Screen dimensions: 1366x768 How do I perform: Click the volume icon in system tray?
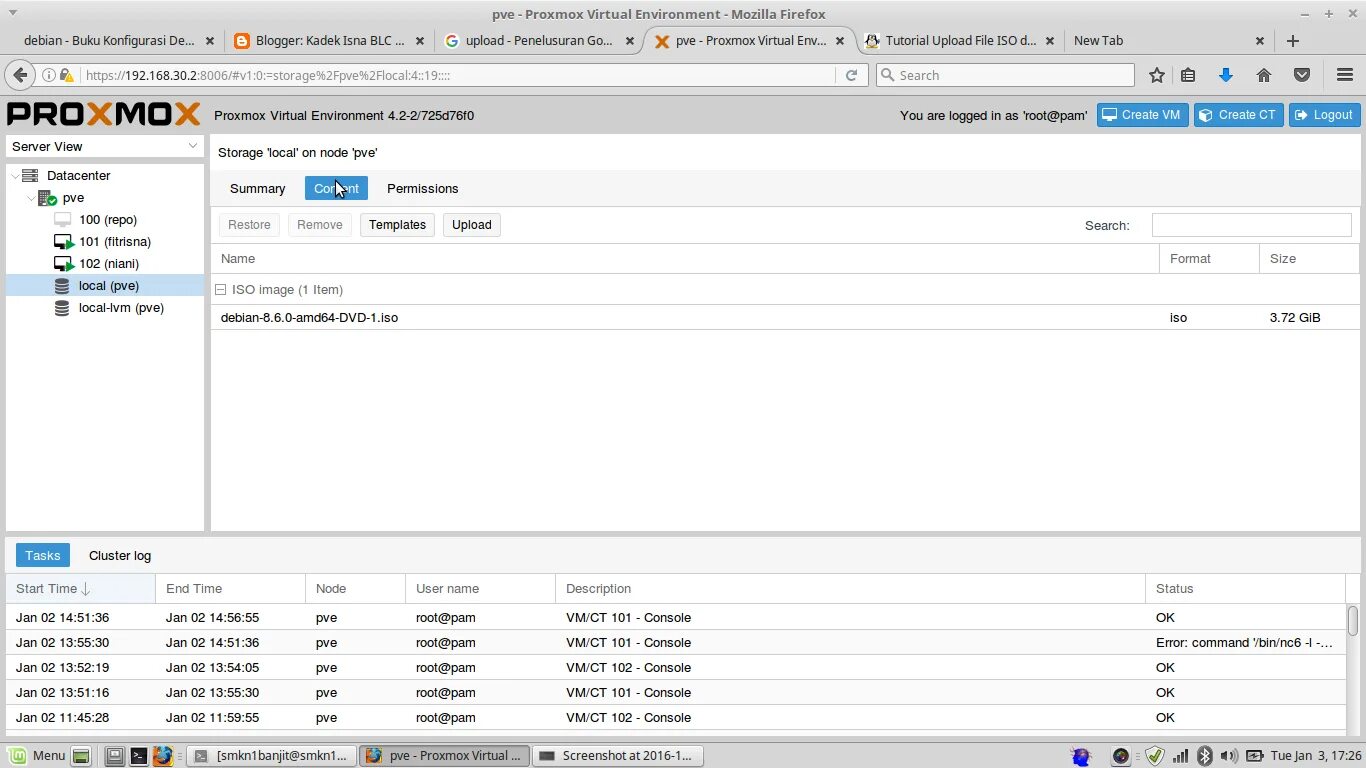[1228, 756]
